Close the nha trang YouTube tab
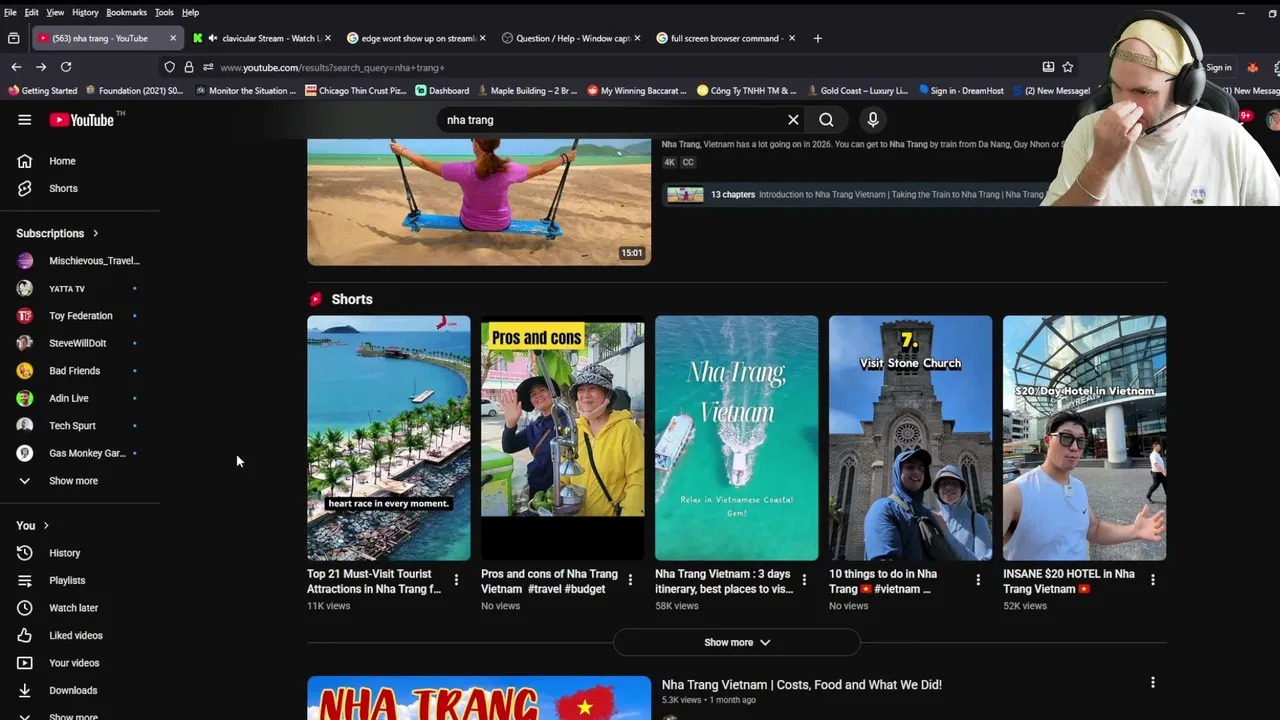 (x=172, y=38)
